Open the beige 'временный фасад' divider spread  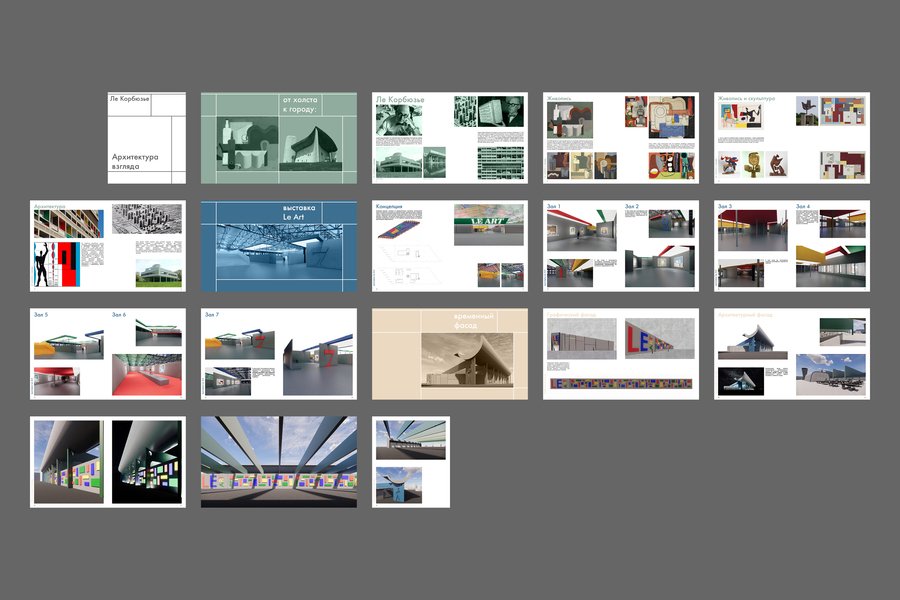[450, 354]
